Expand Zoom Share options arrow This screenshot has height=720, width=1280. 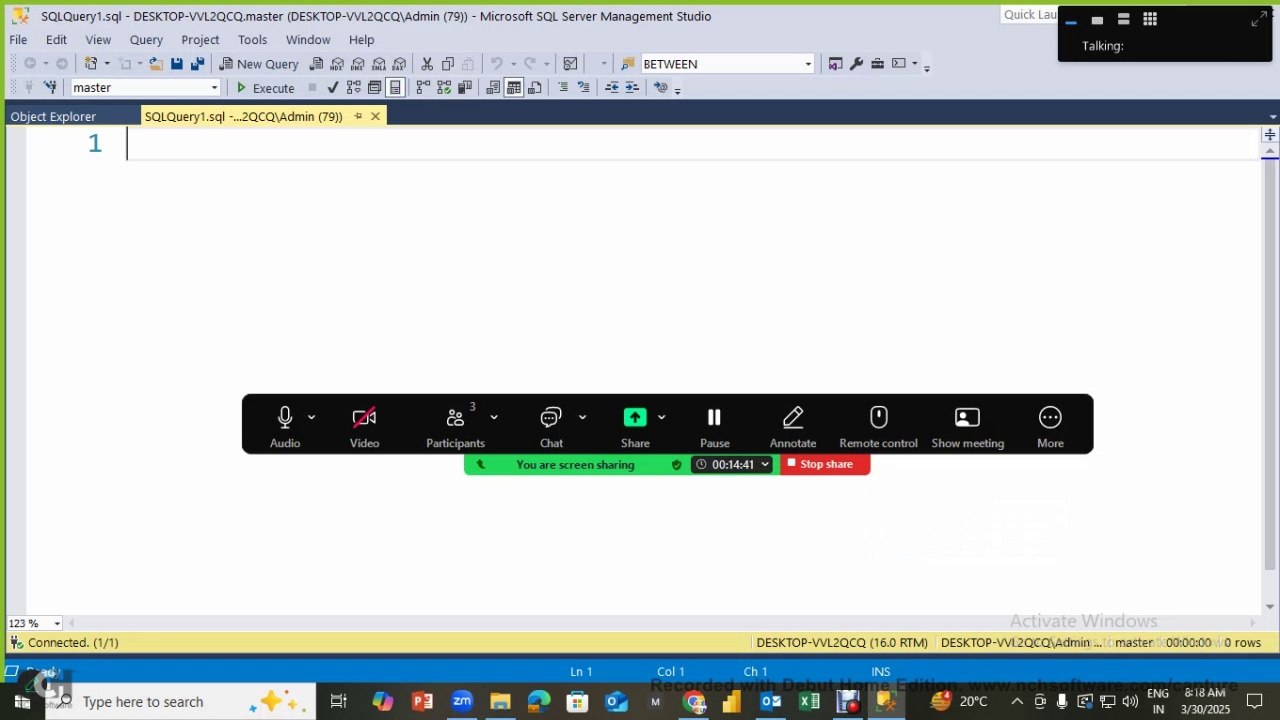661,417
